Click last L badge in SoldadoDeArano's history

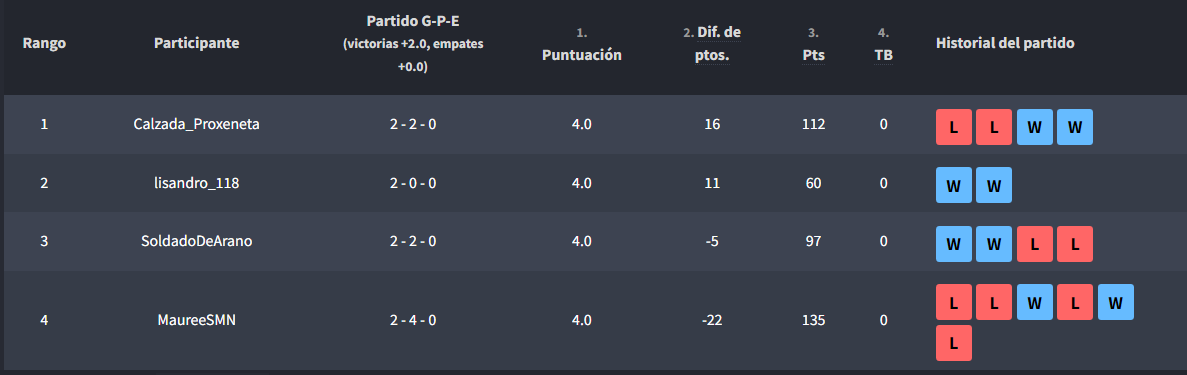pos(1075,244)
